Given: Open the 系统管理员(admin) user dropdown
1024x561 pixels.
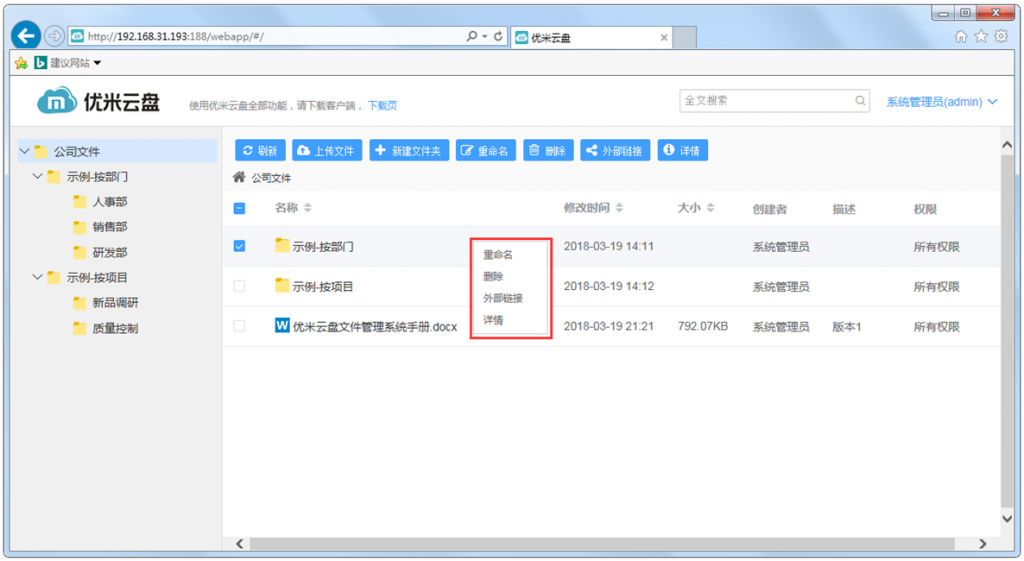Looking at the screenshot, I should click(941, 102).
